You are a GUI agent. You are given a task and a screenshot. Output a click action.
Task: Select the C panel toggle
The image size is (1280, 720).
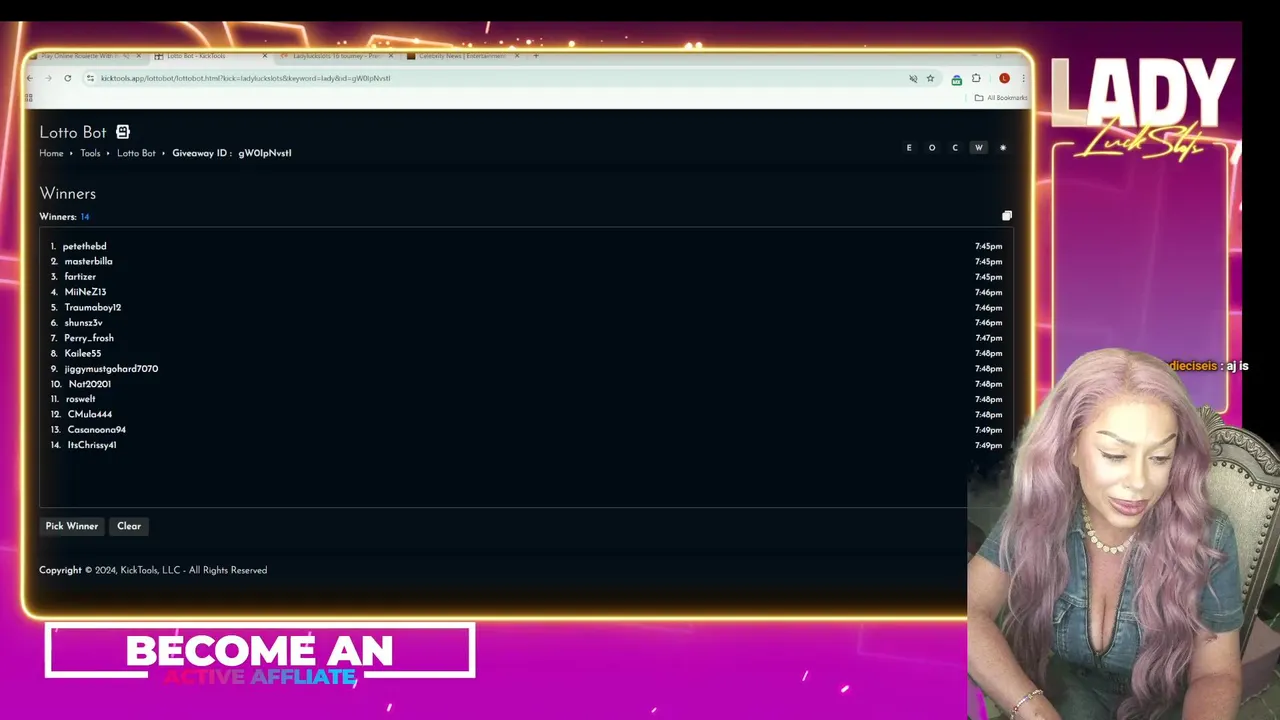(955, 148)
